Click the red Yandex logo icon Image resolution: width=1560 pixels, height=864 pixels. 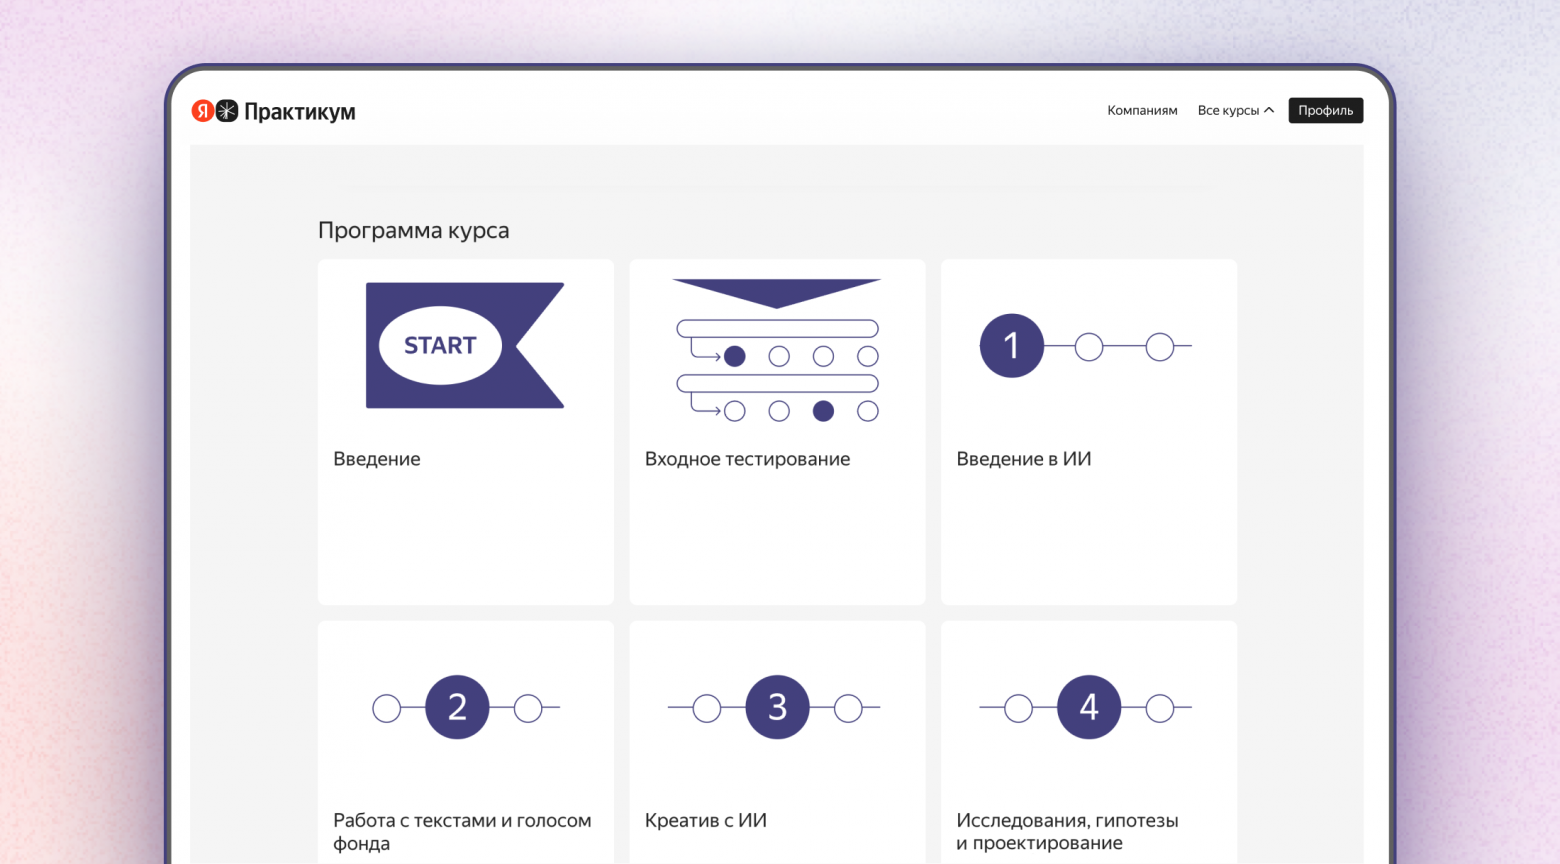pos(203,111)
